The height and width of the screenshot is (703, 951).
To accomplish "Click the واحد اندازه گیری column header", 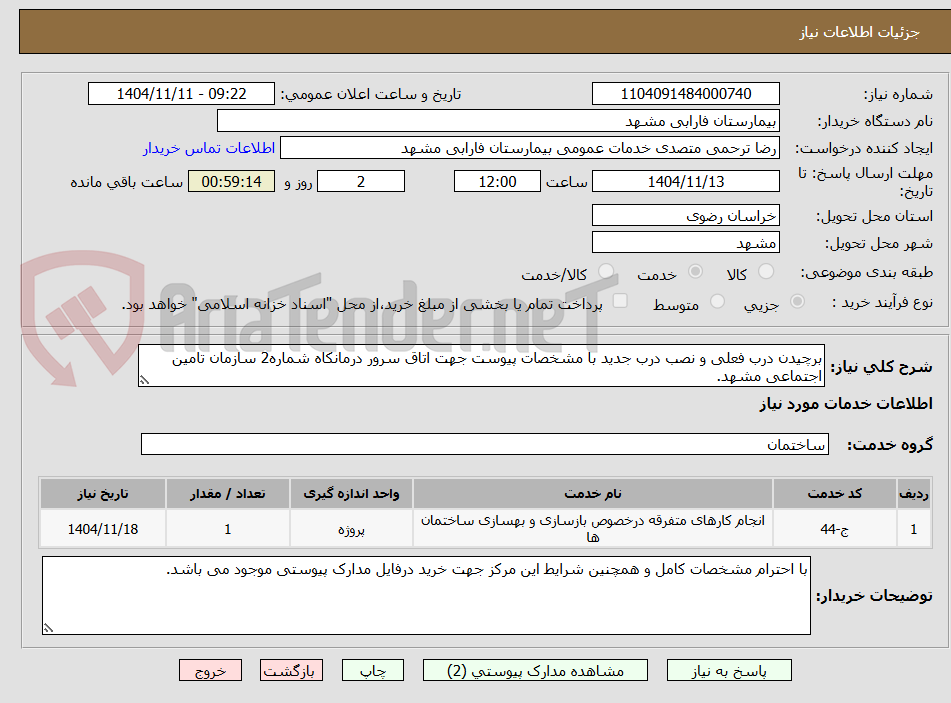I will 351,494.
